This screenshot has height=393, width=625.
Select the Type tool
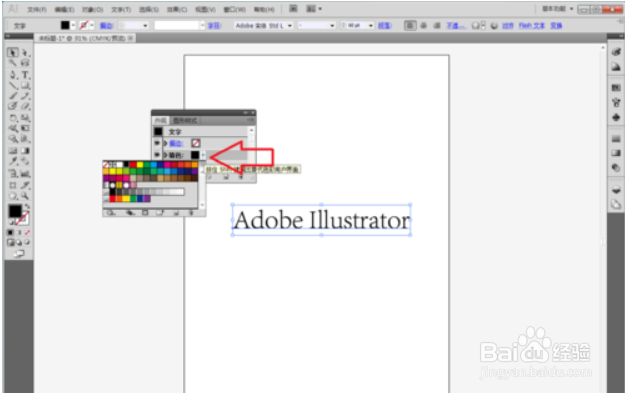pyautogui.click(x=26, y=75)
